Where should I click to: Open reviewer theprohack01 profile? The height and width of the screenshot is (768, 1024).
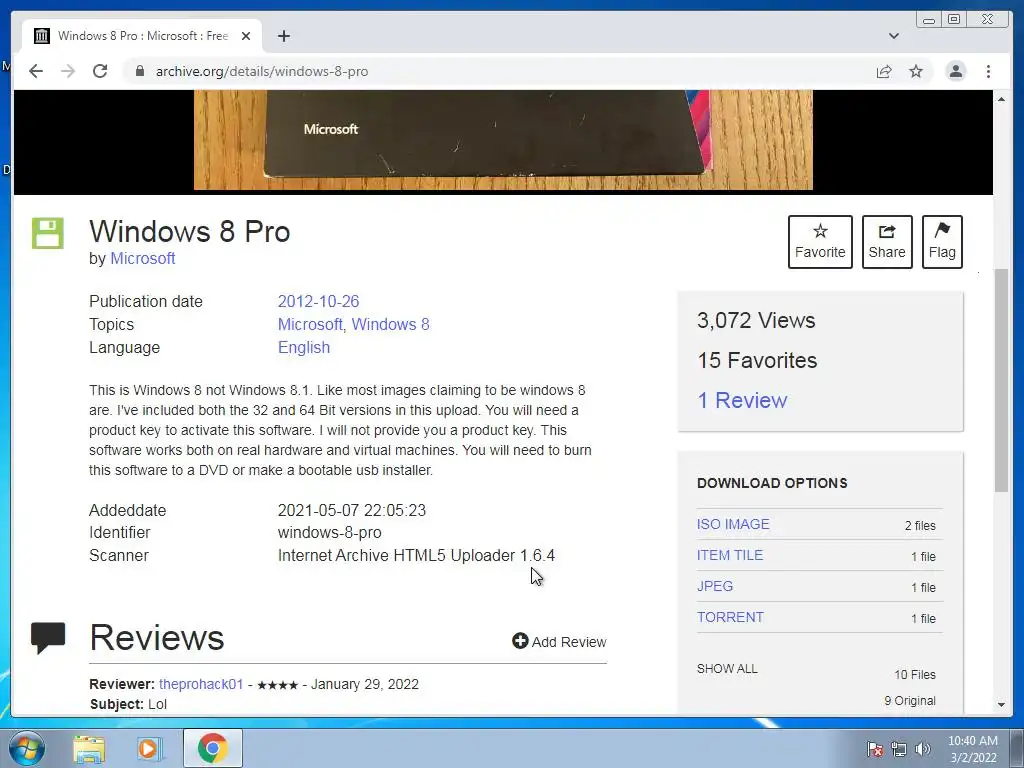(201, 684)
